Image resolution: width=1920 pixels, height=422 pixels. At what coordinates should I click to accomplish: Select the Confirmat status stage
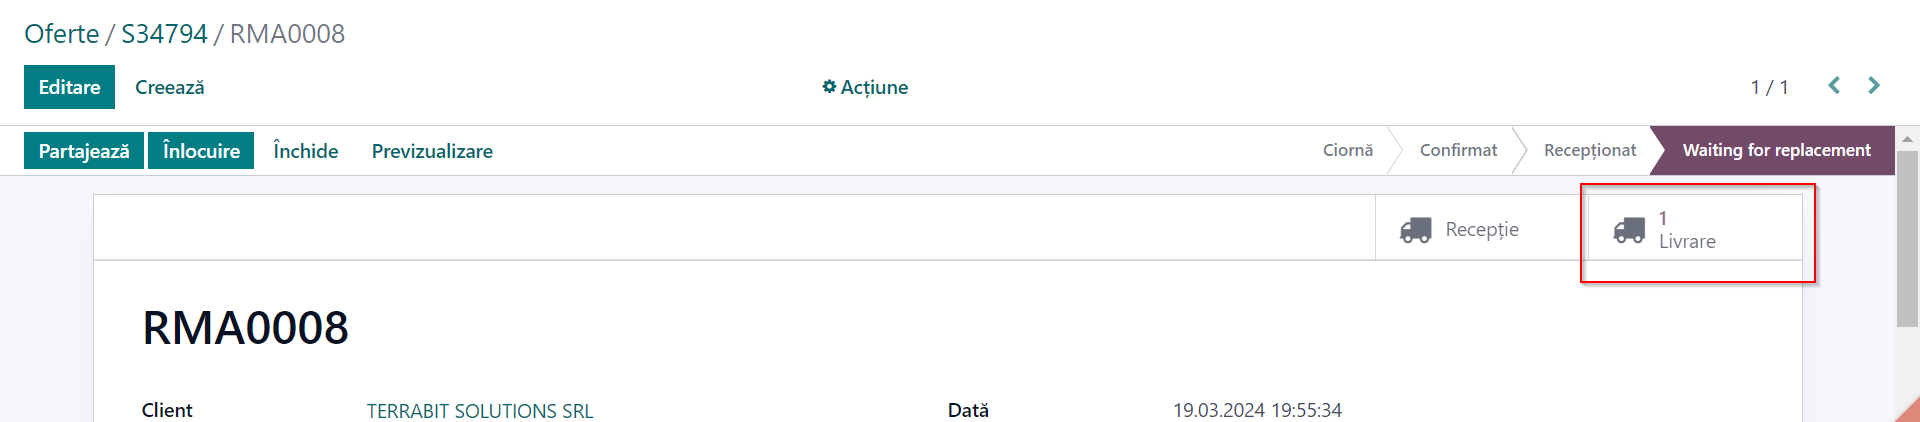[1458, 150]
